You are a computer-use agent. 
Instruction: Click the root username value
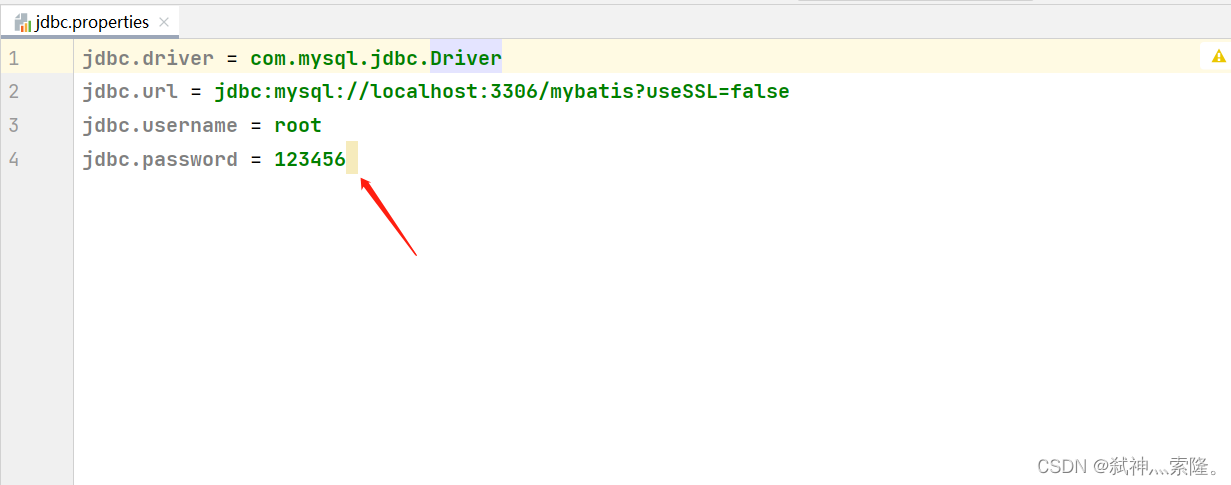[x=298, y=126]
